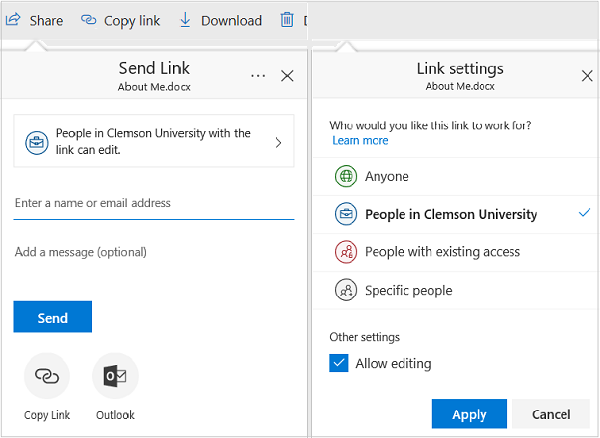
Task: Click the Delete trash can icon
Action: [287, 20]
